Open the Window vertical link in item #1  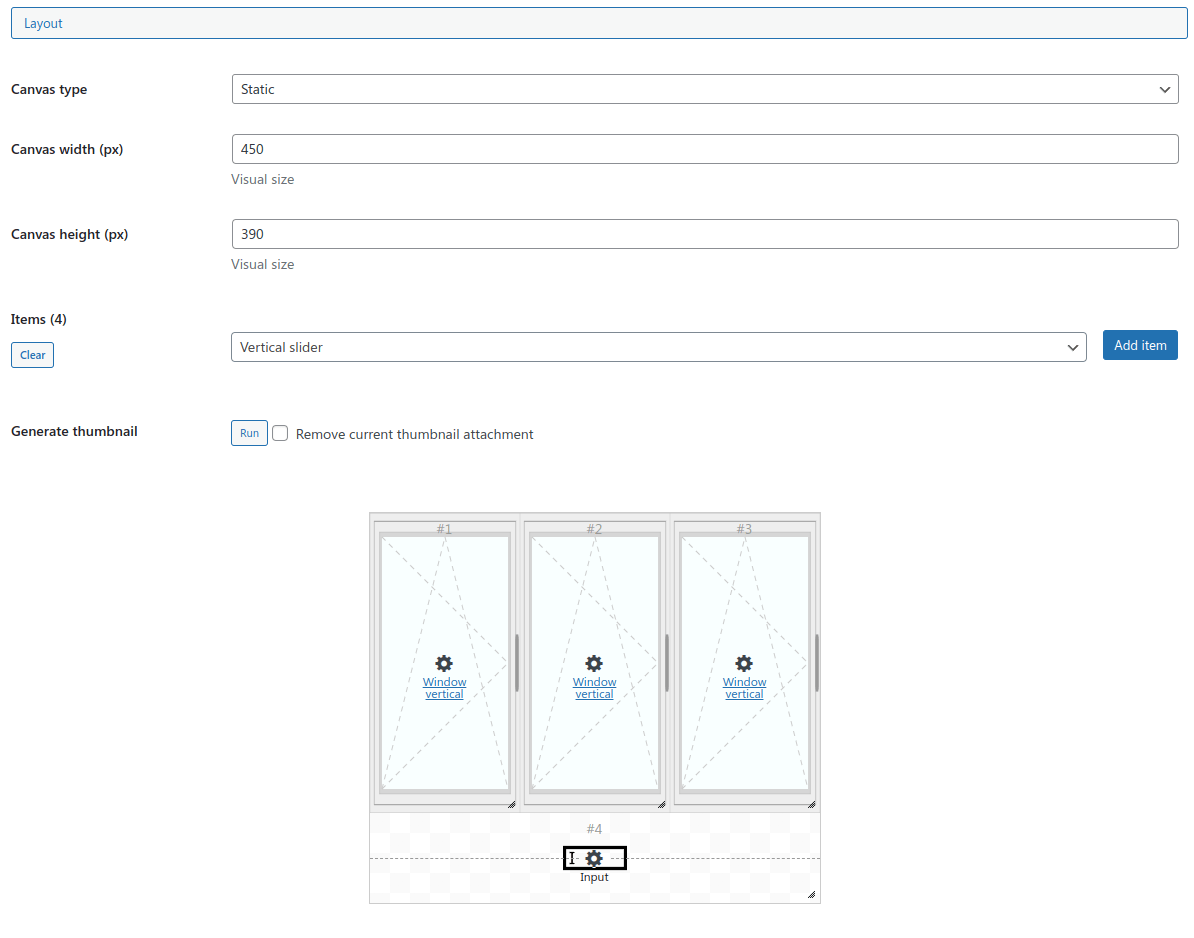pyautogui.click(x=445, y=688)
